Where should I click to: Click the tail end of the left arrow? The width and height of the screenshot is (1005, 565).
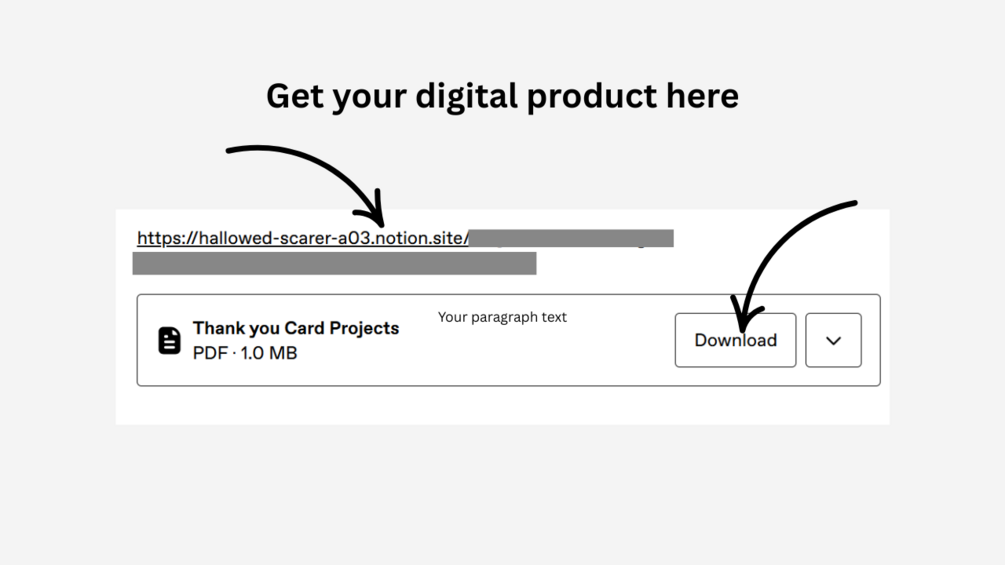click(x=230, y=151)
